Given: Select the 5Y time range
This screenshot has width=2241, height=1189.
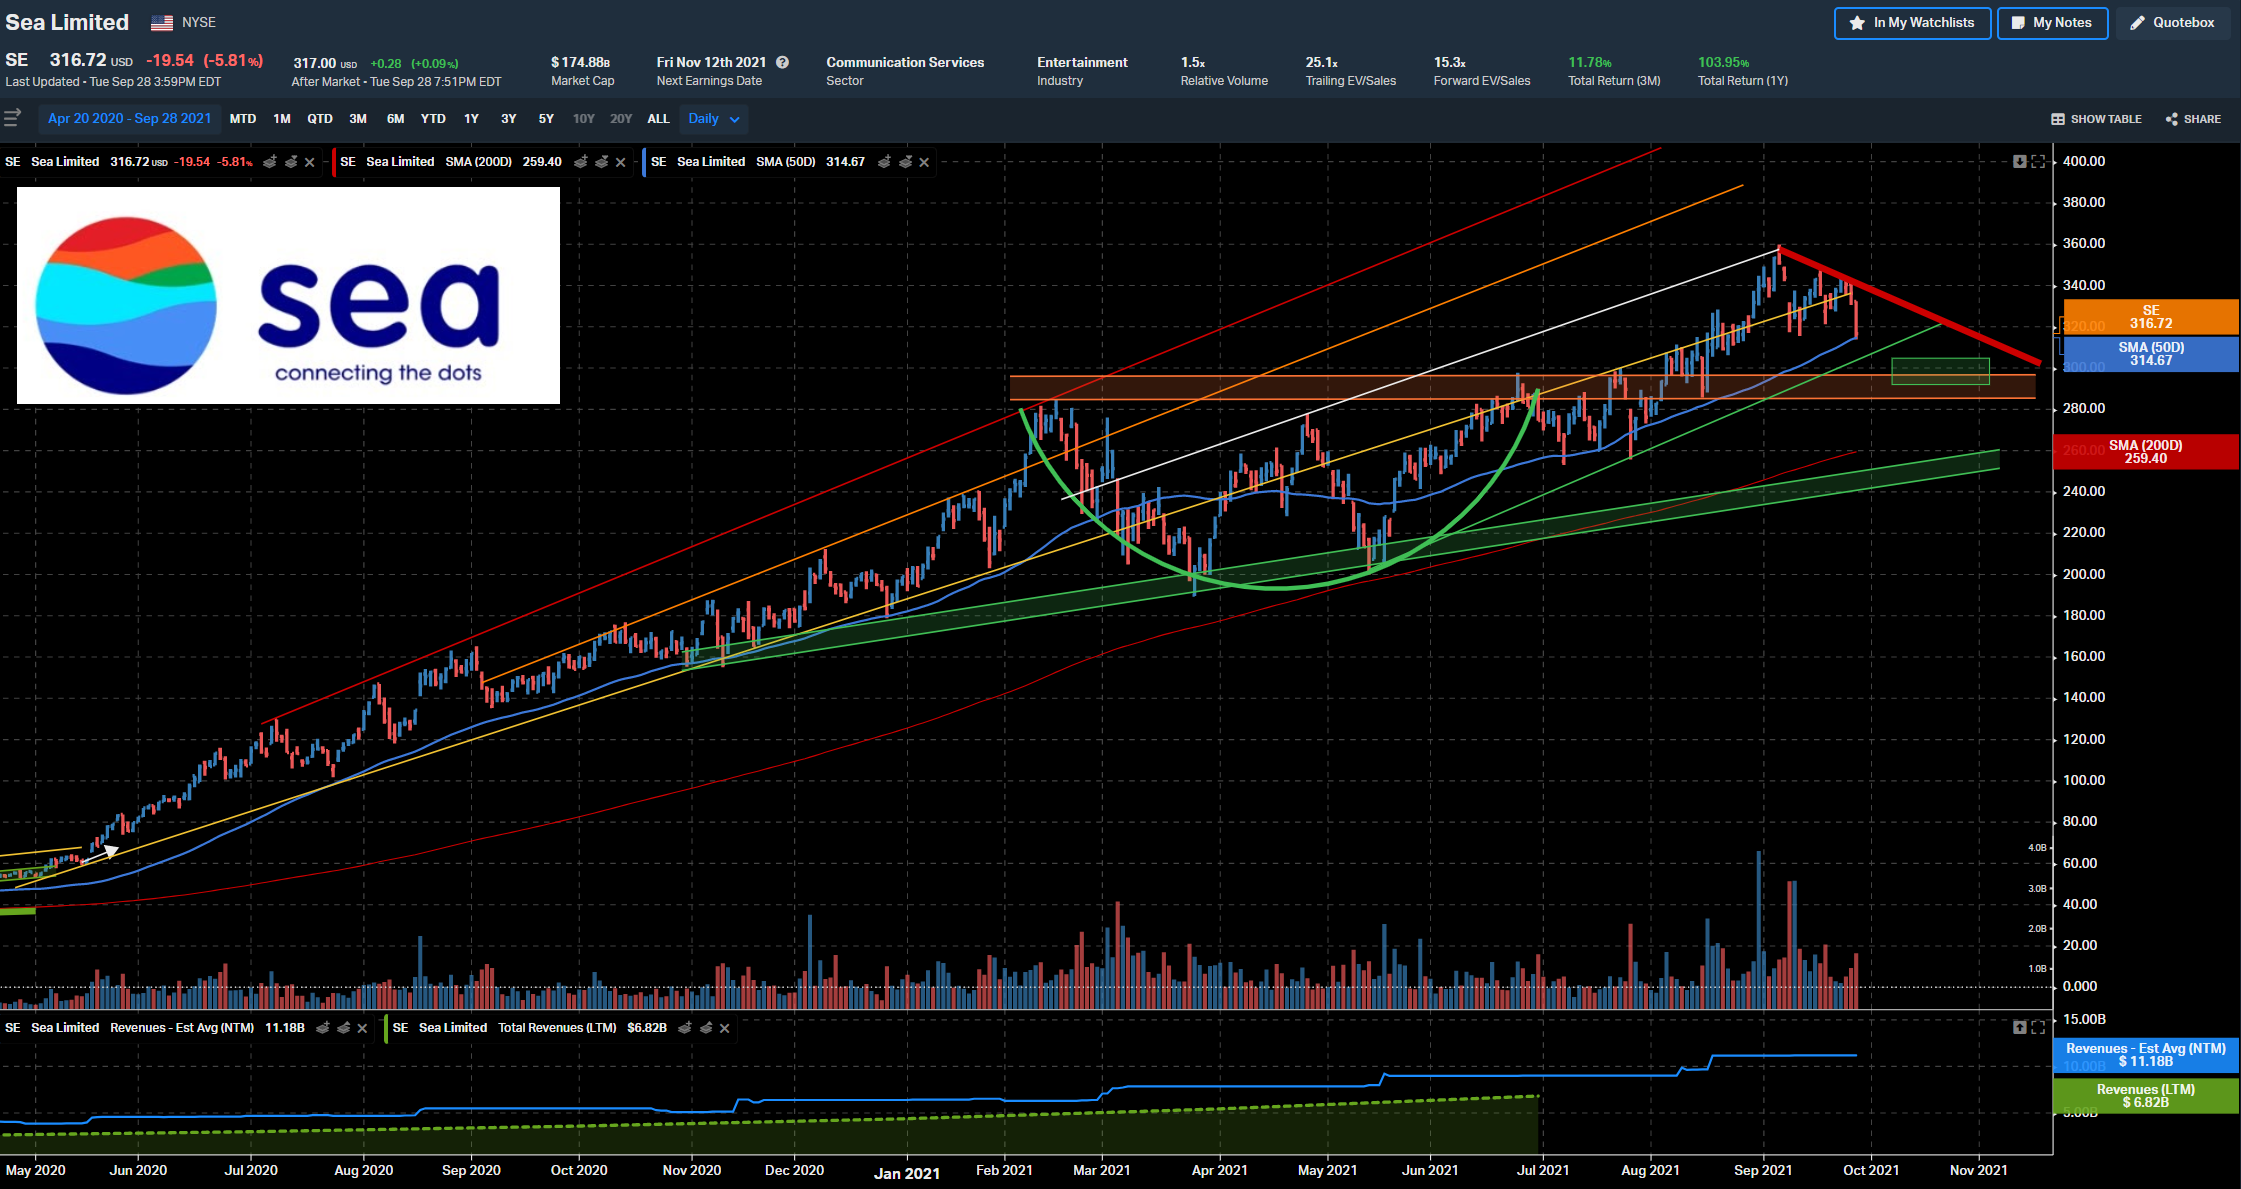Looking at the screenshot, I should pos(546,119).
